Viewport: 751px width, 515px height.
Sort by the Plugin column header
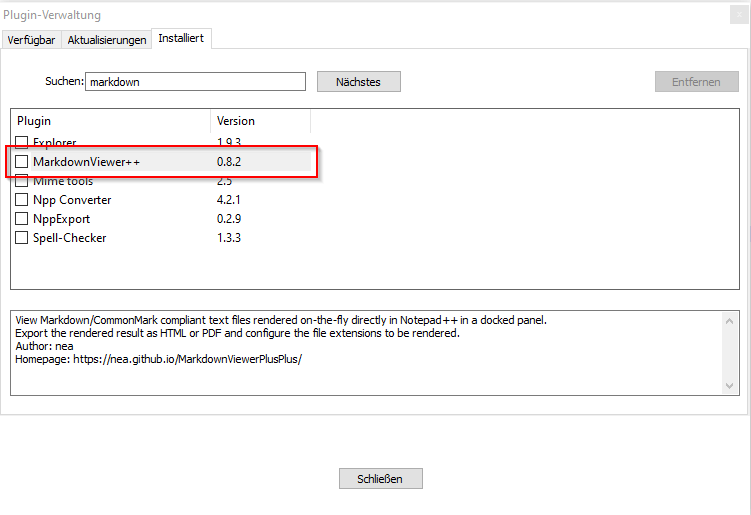pos(110,121)
